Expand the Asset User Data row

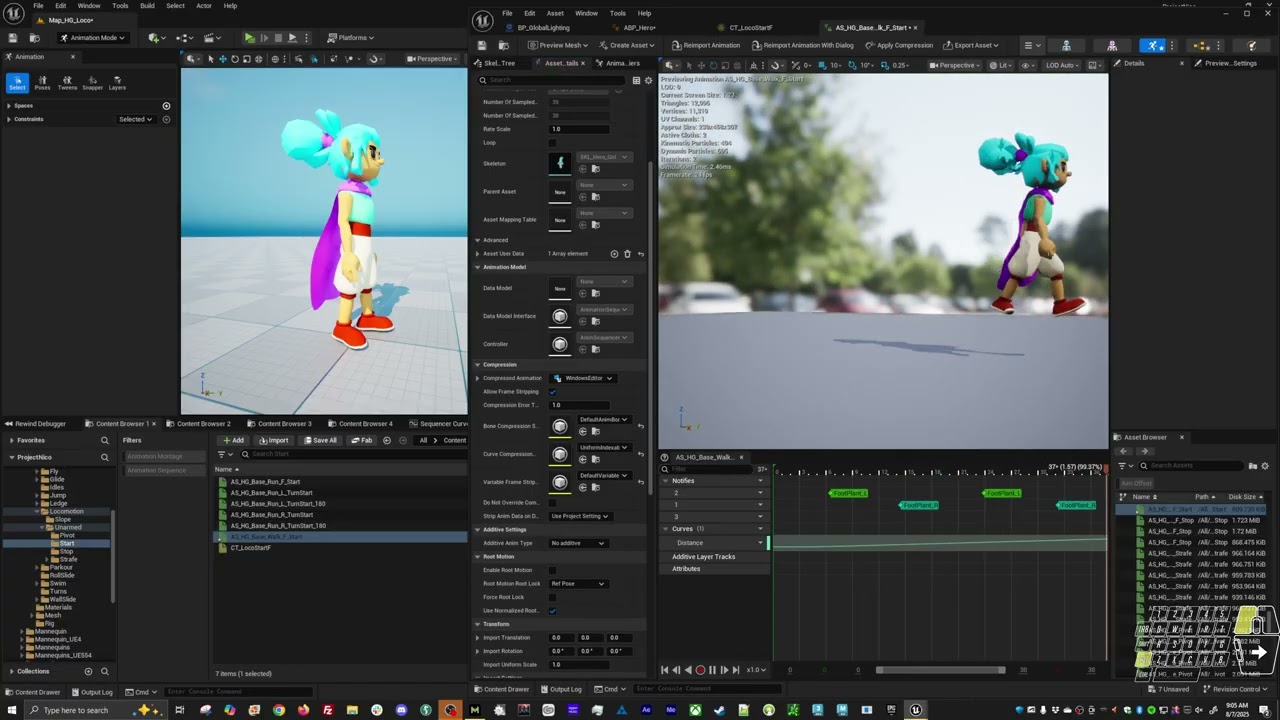pos(478,254)
